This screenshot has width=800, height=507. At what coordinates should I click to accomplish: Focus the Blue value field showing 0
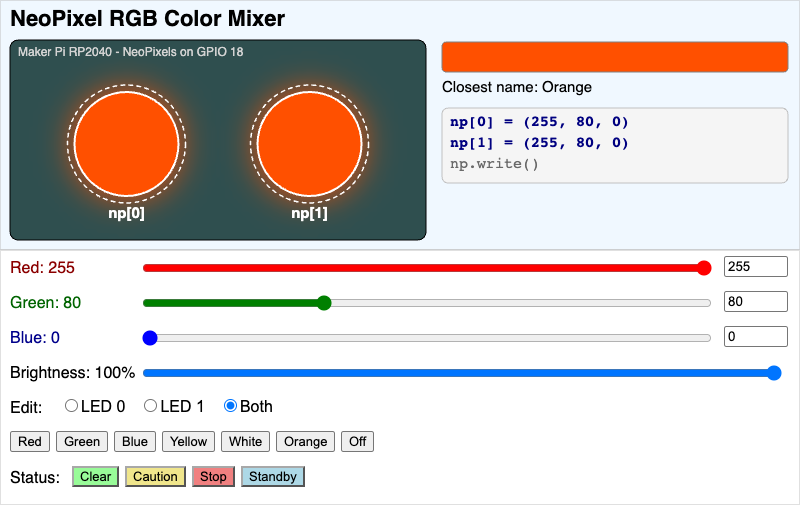(x=756, y=337)
